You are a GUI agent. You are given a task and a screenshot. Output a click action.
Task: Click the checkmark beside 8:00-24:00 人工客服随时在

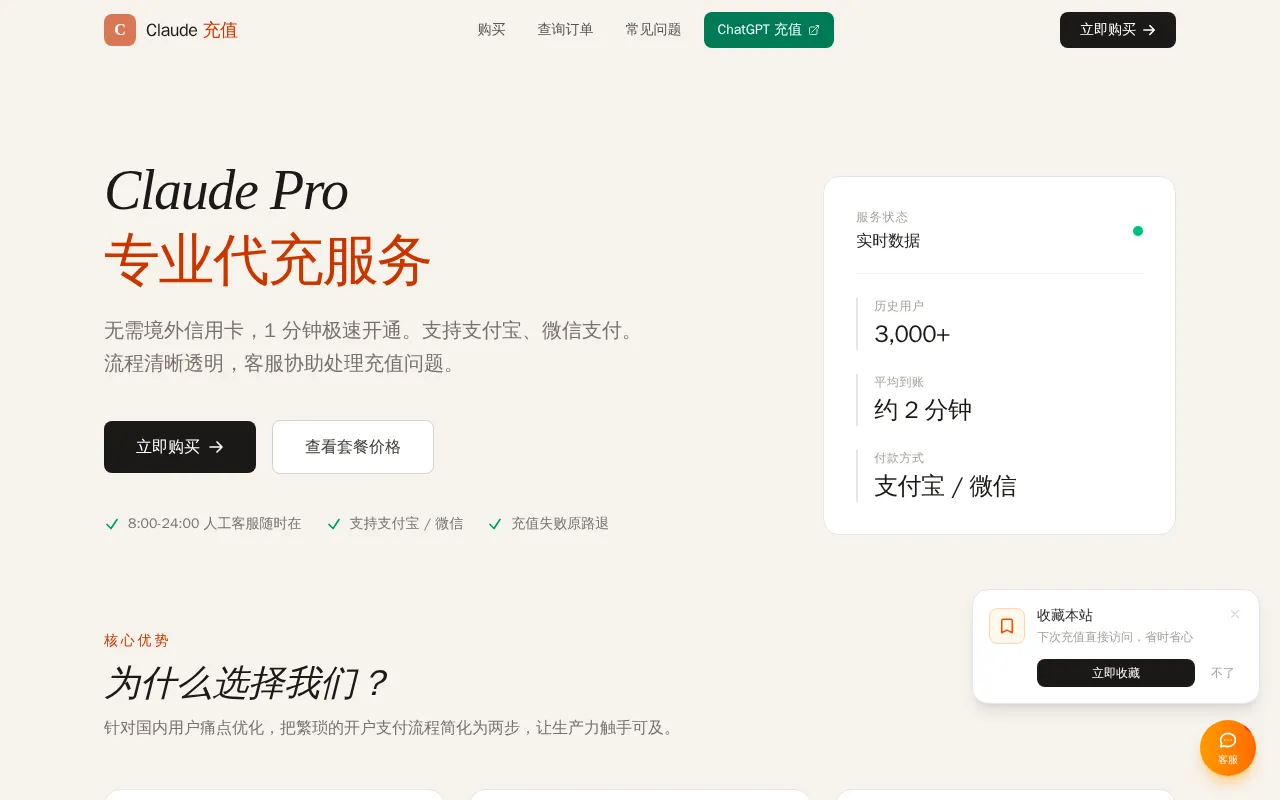pyautogui.click(x=112, y=524)
